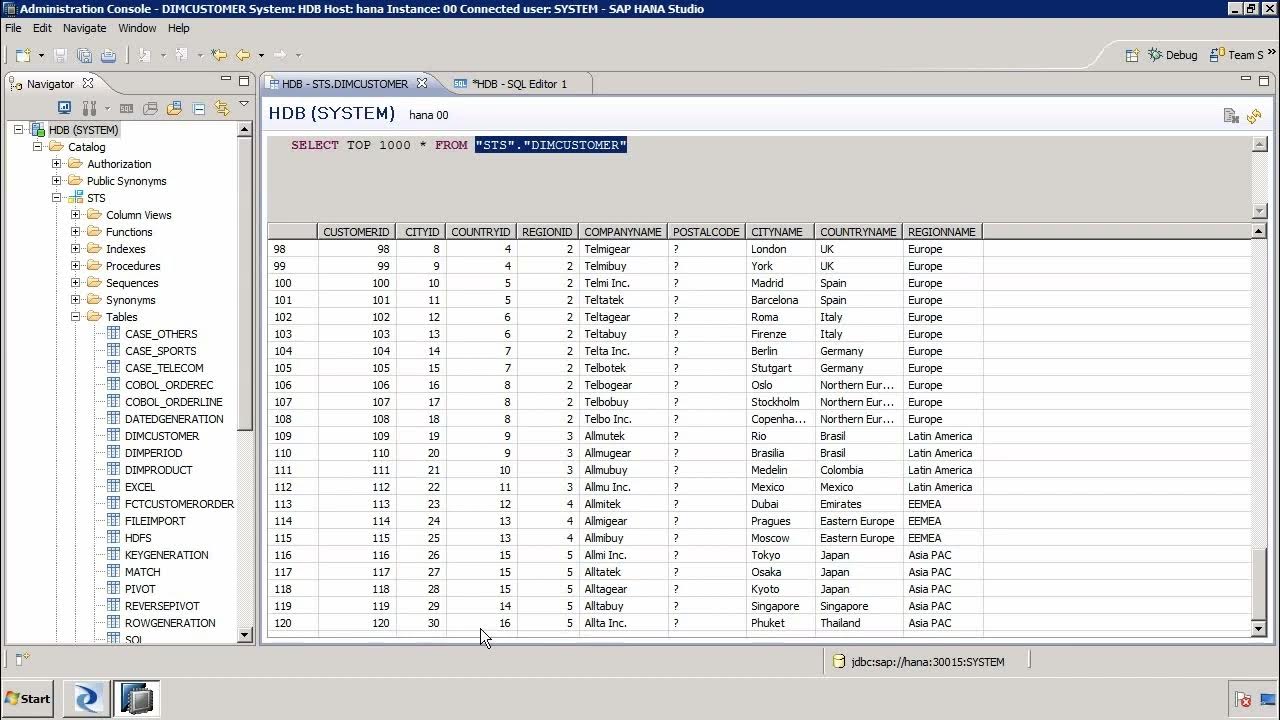Click the yellow refresh arrows icon in editor

(x=1254, y=116)
